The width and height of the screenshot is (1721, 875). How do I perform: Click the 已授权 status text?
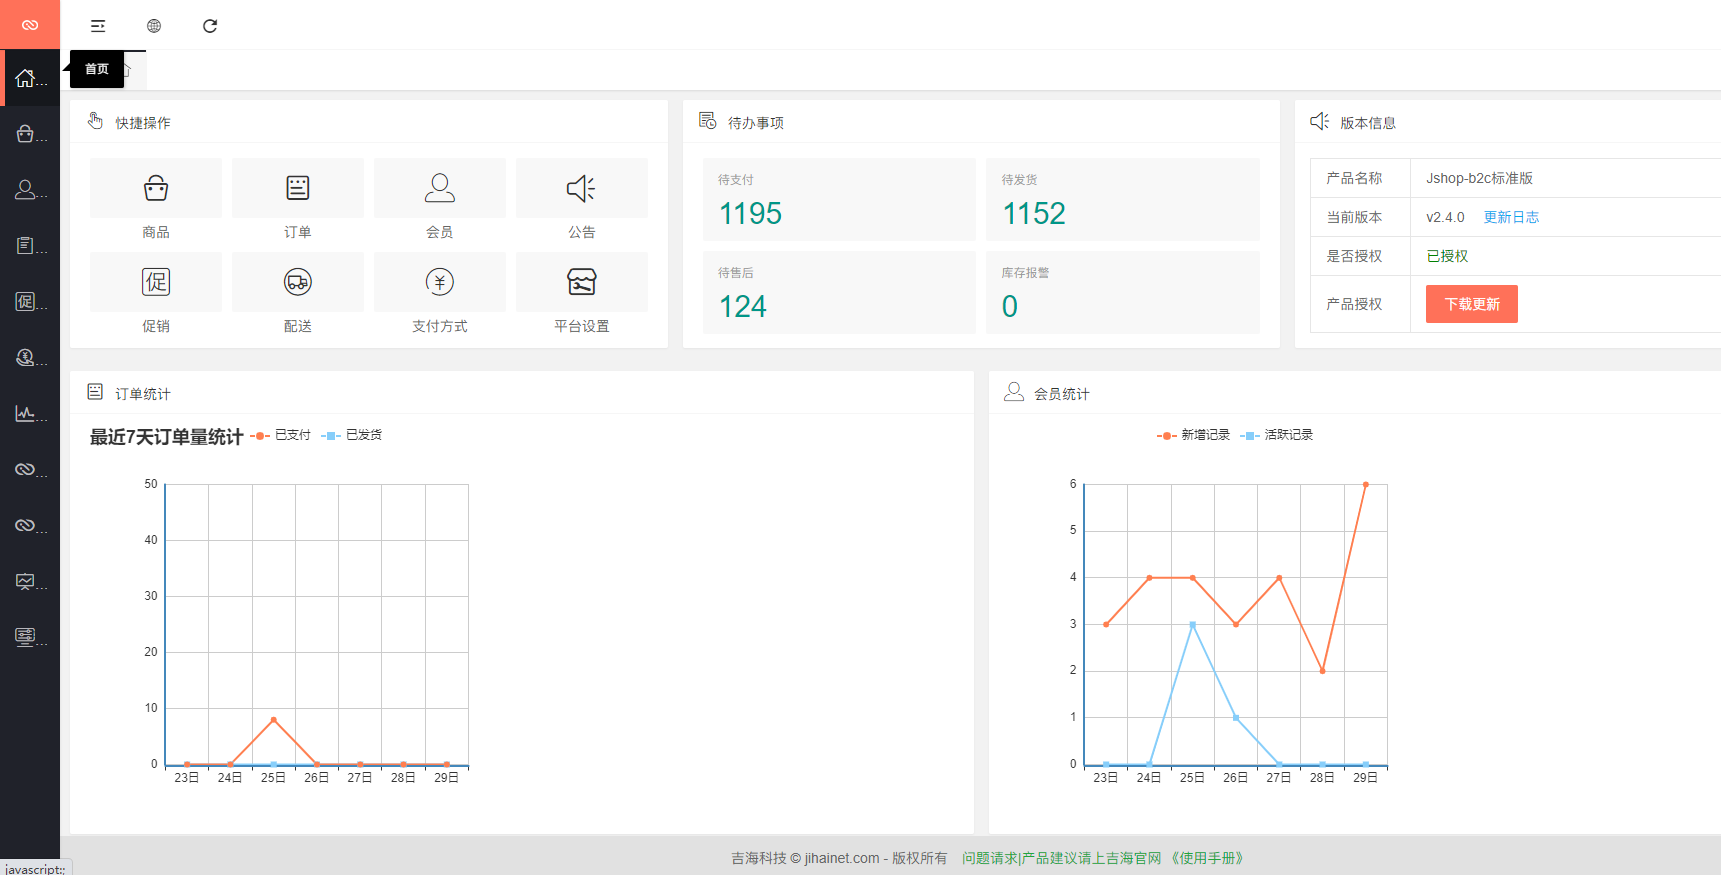pyautogui.click(x=1447, y=256)
